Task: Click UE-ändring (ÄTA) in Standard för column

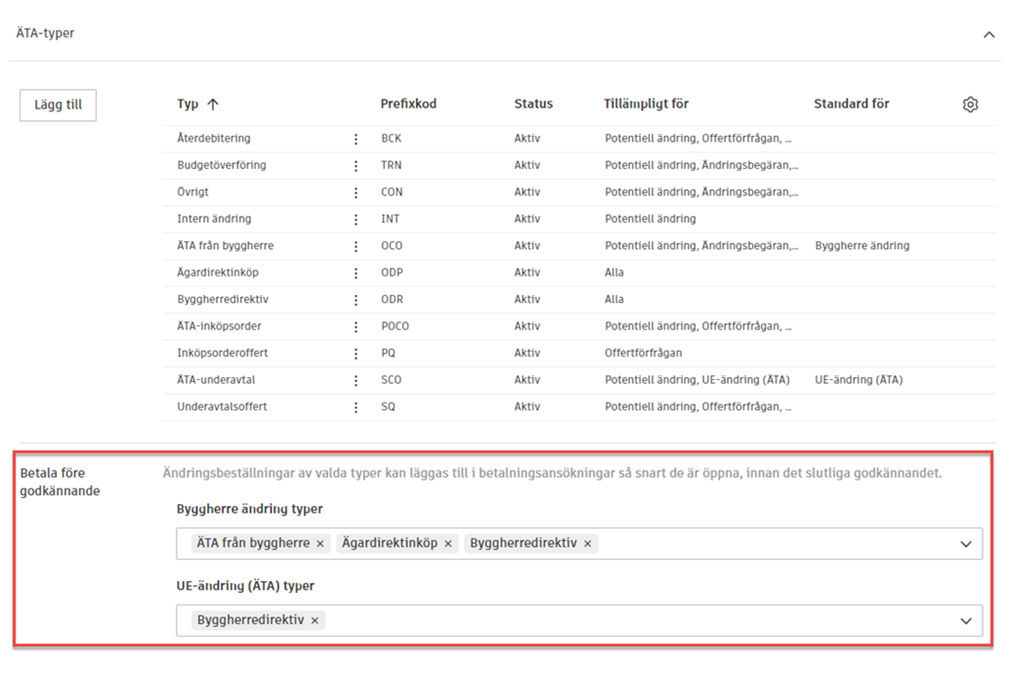Action: tap(859, 380)
